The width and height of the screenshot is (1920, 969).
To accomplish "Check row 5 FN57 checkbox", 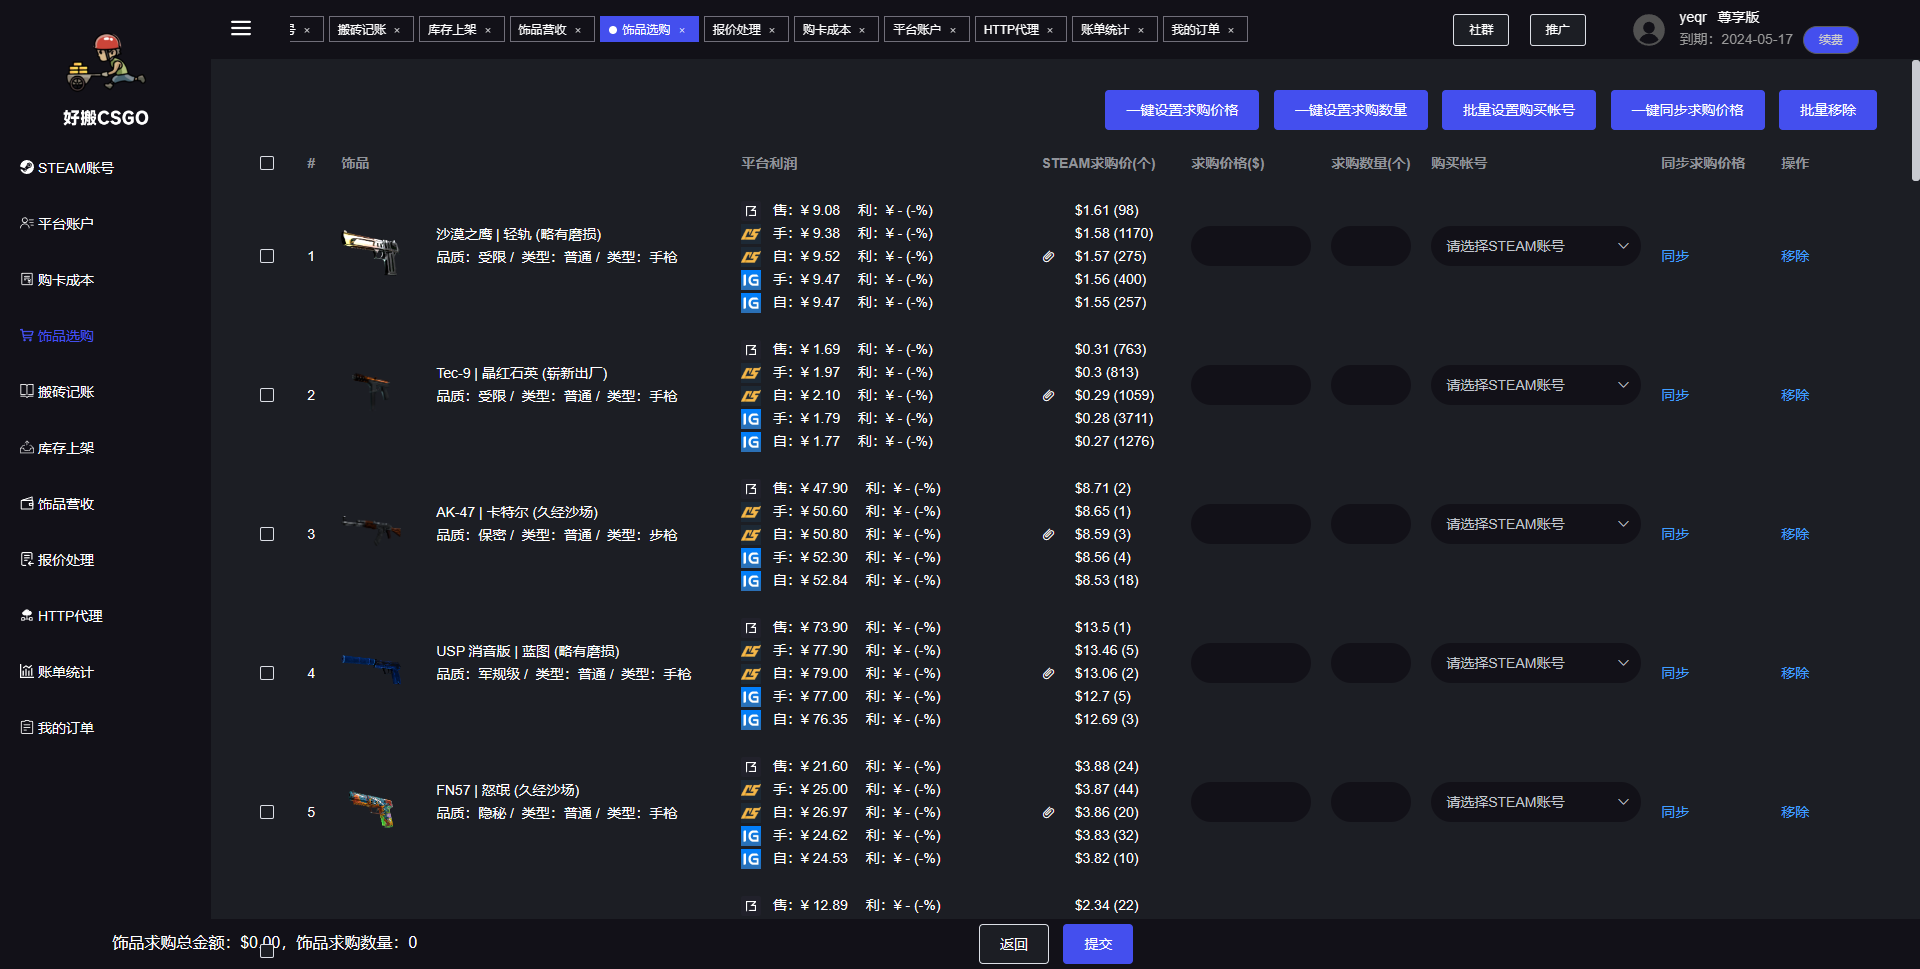I will [267, 812].
